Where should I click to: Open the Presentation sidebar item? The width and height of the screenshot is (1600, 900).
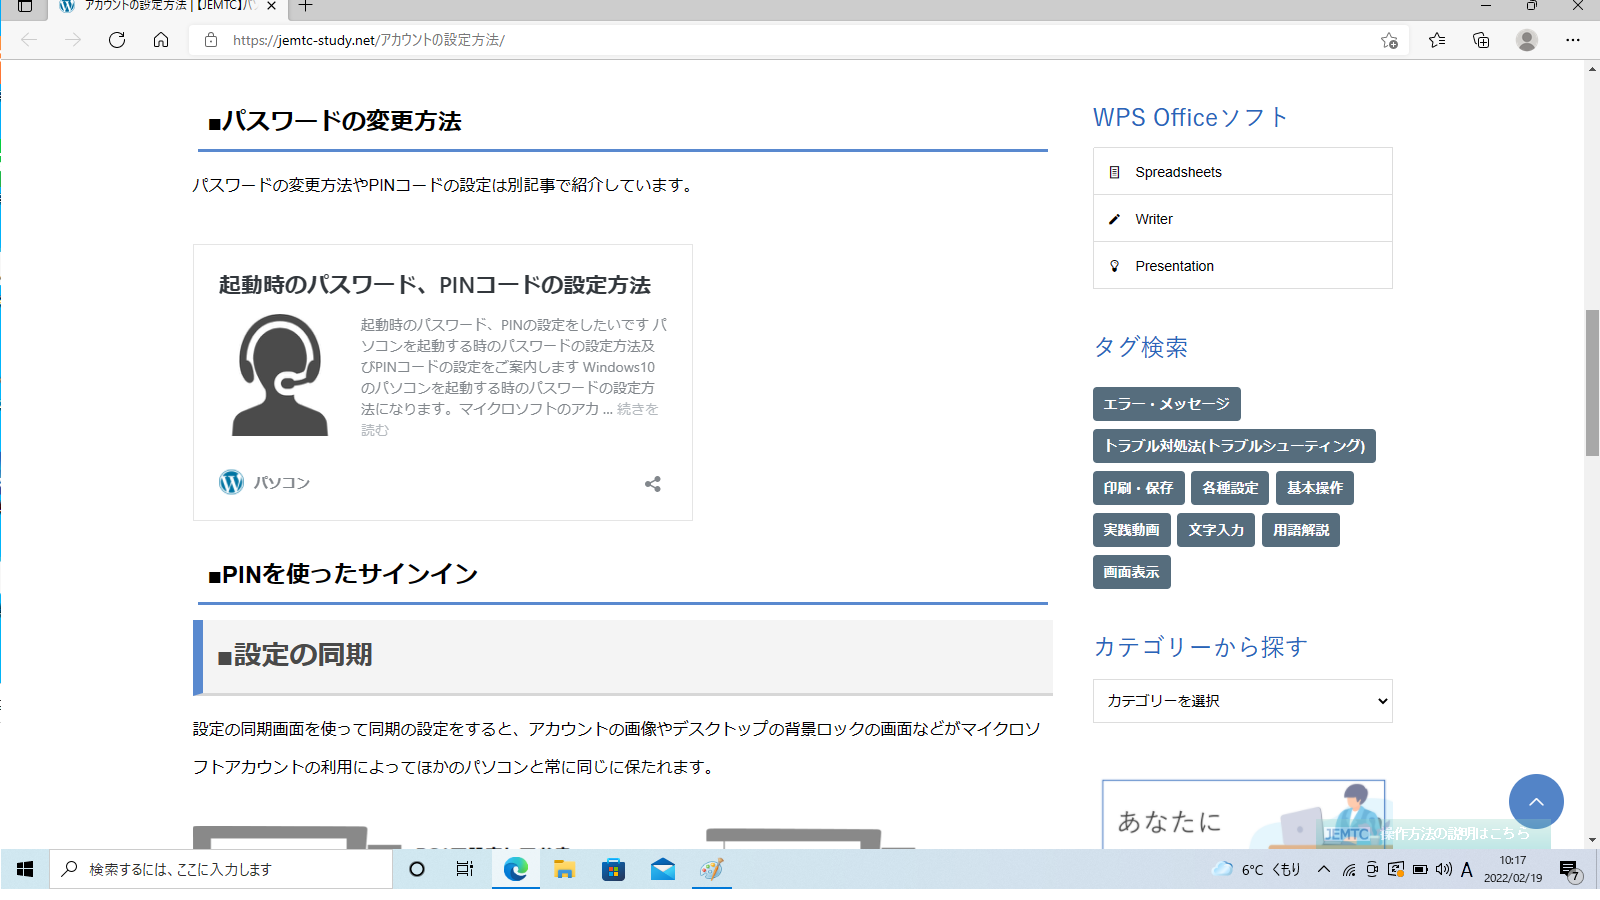[1174, 266]
